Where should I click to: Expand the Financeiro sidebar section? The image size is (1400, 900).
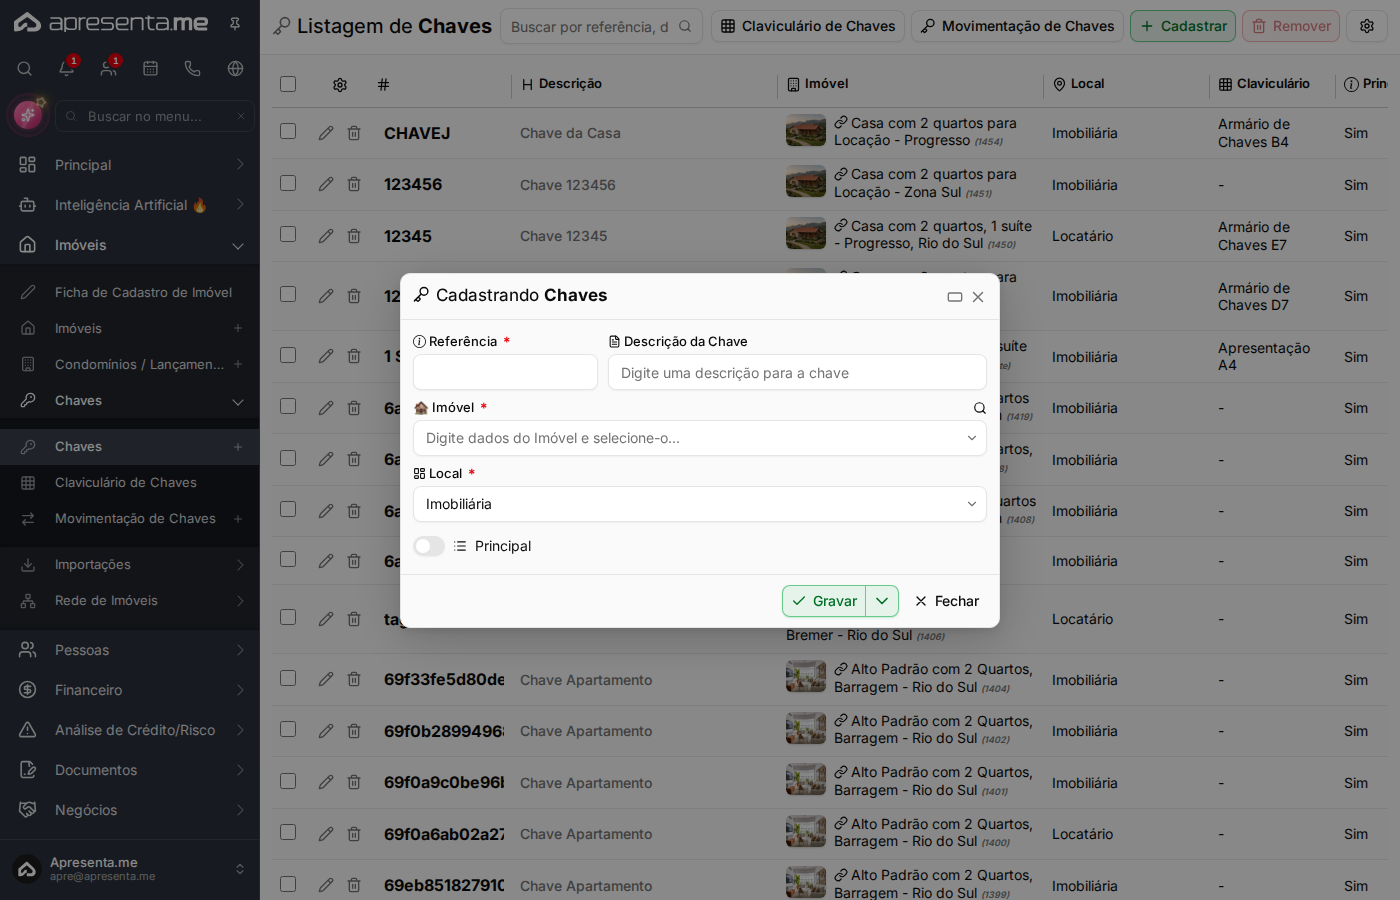coord(130,690)
